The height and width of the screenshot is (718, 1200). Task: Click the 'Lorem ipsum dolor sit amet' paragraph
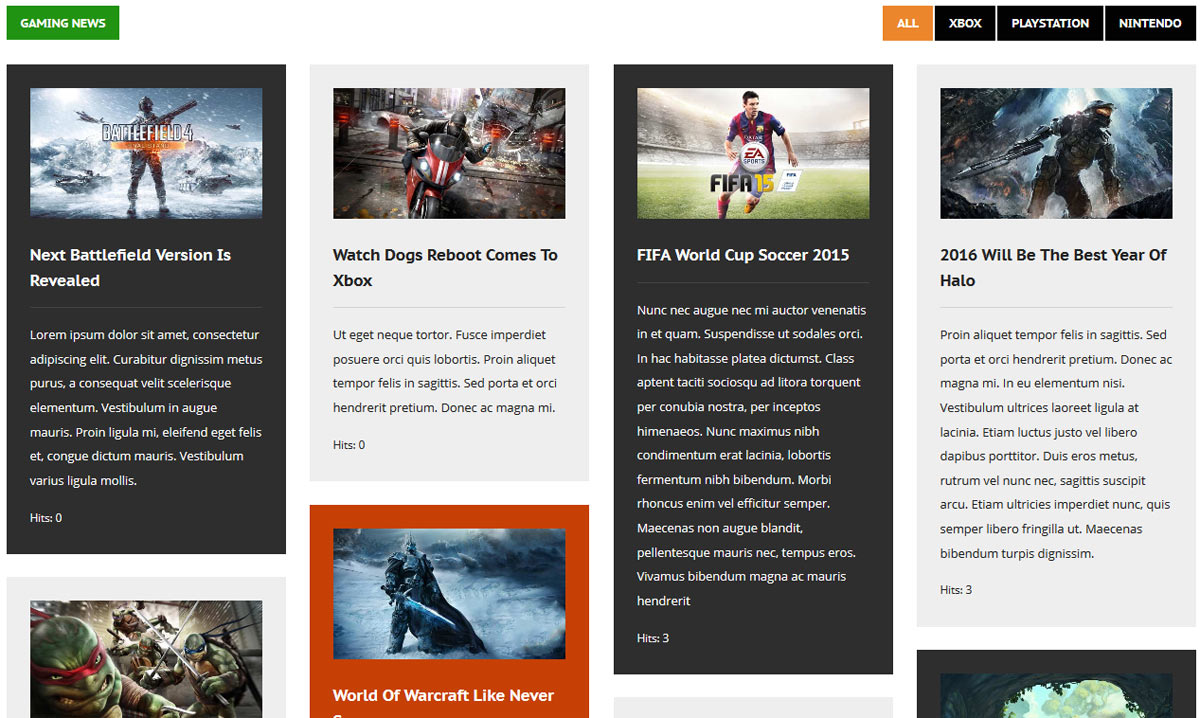[146, 408]
